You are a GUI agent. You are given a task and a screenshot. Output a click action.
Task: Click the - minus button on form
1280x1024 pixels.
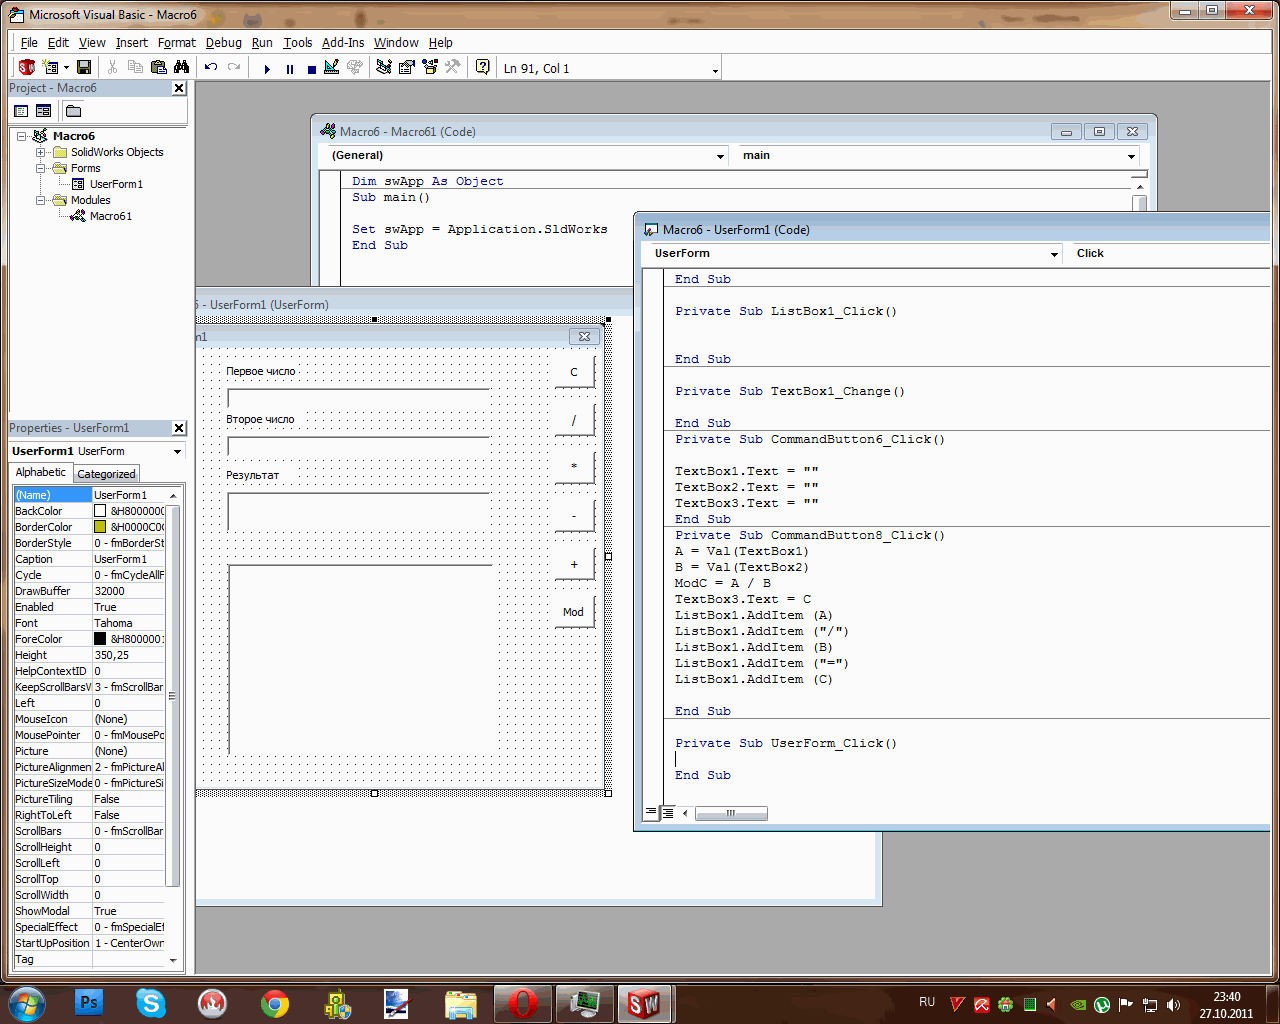click(574, 516)
